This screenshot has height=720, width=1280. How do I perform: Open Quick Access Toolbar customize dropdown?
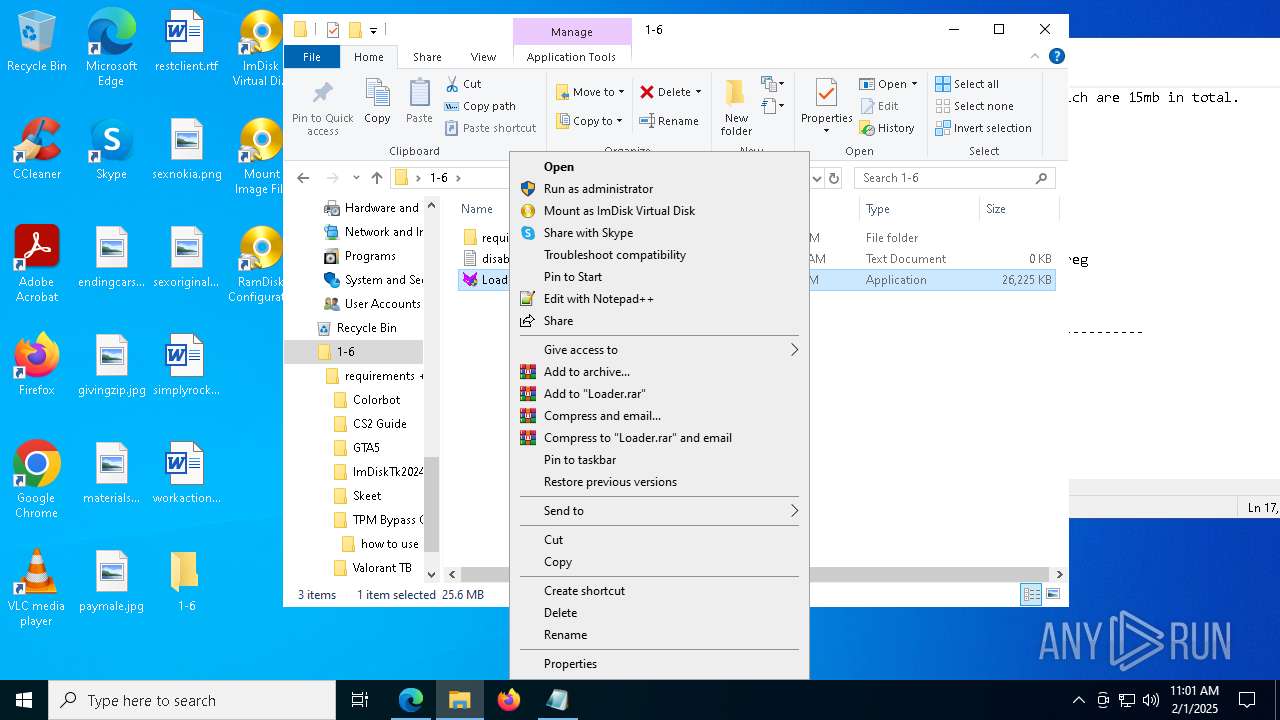(x=373, y=30)
